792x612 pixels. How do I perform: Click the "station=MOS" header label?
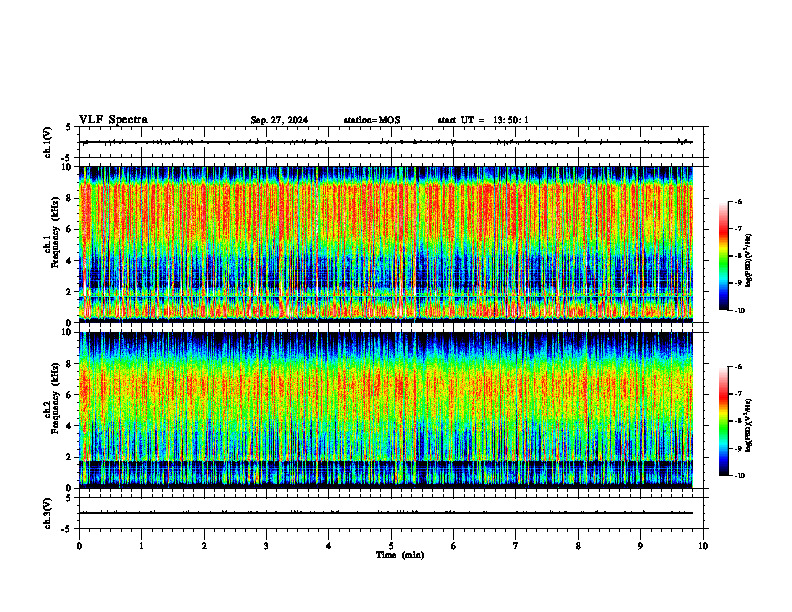tap(372, 120)
